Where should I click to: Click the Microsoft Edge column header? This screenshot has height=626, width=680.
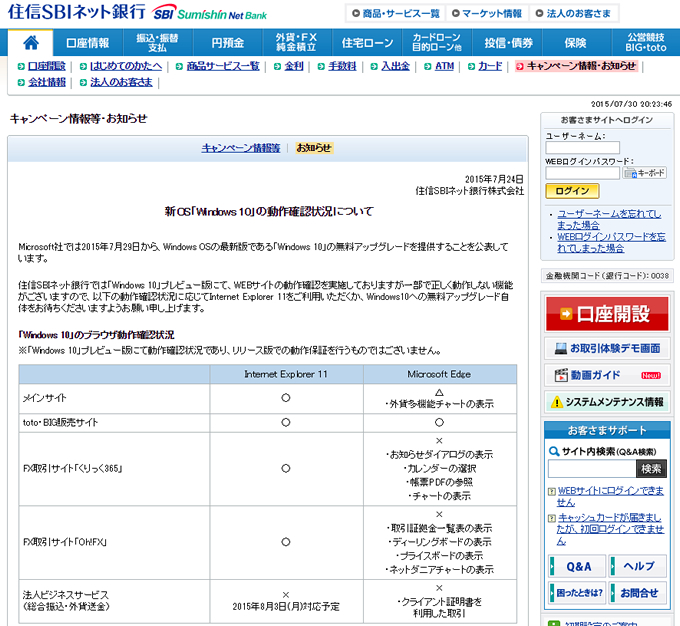439,374
